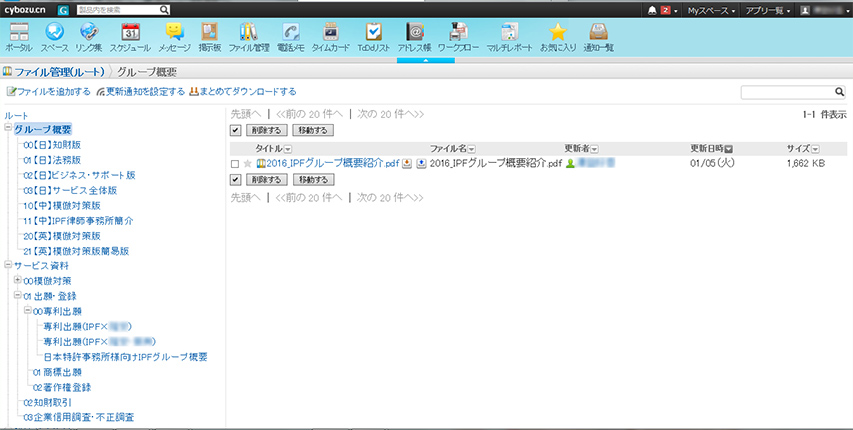Open the タイムカード icon

tap(330, 32)
